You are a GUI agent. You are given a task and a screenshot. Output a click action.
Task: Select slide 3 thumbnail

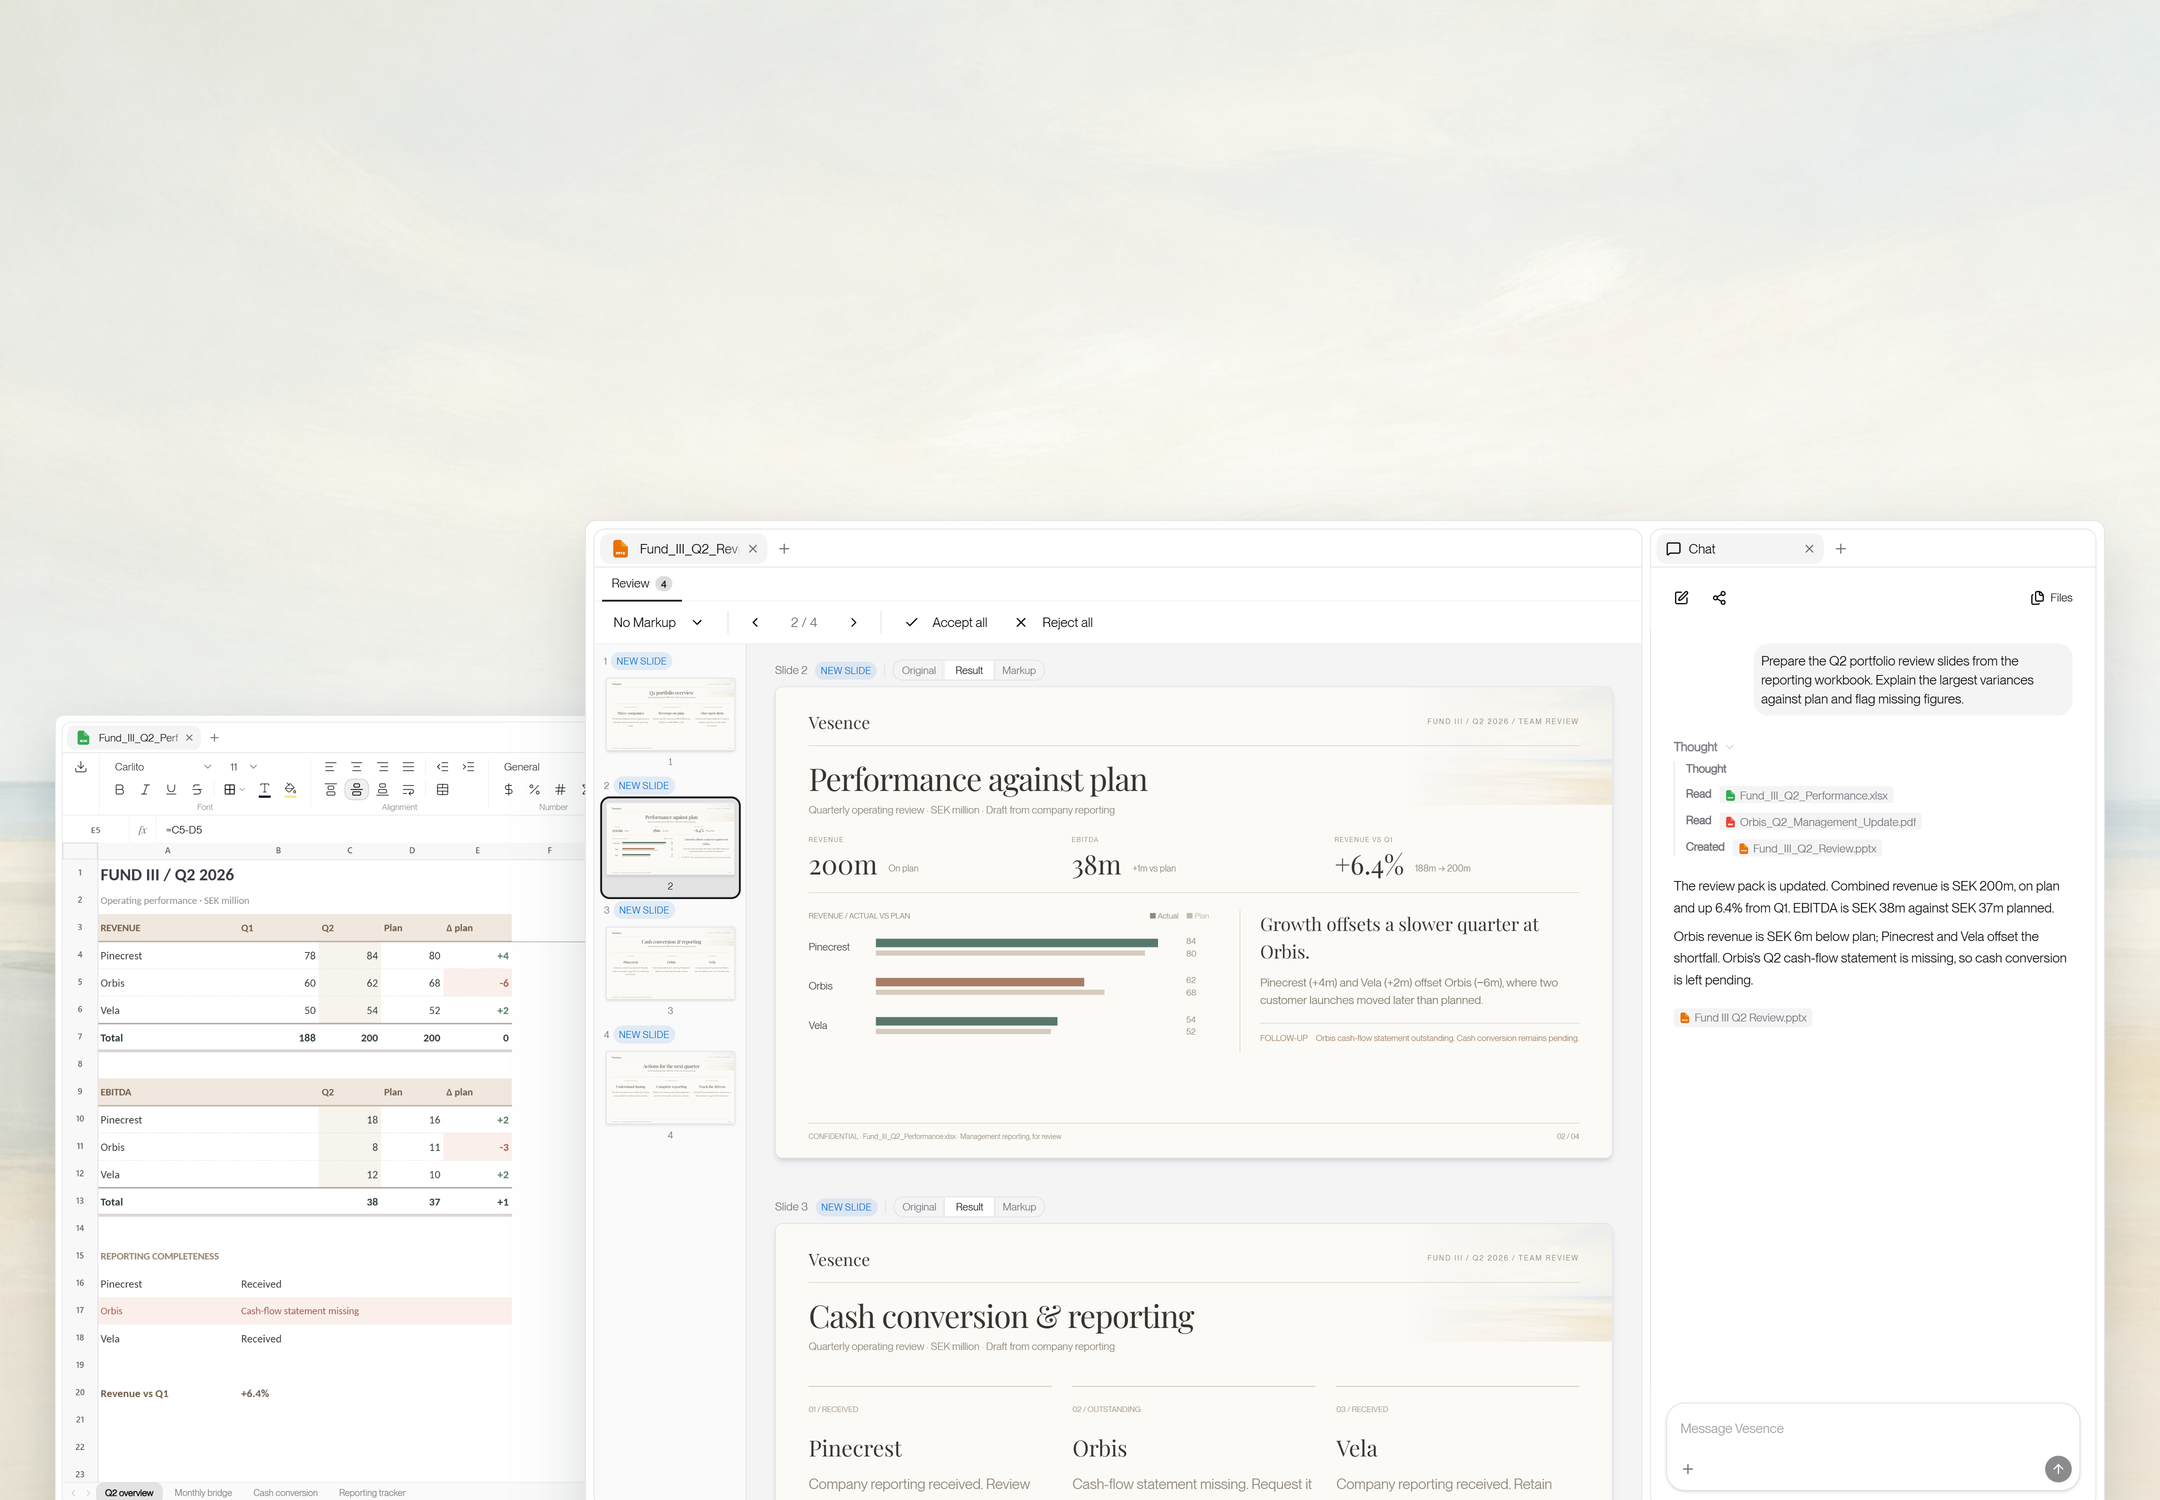670,963
